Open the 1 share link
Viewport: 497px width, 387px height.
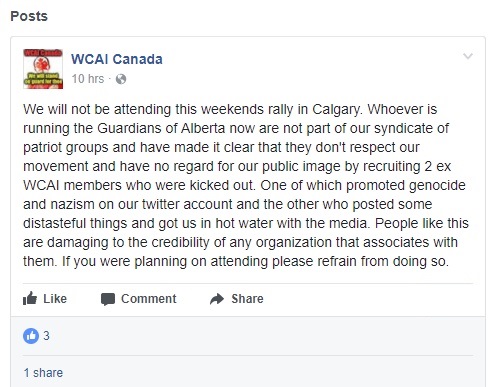[x=43, y=373]
